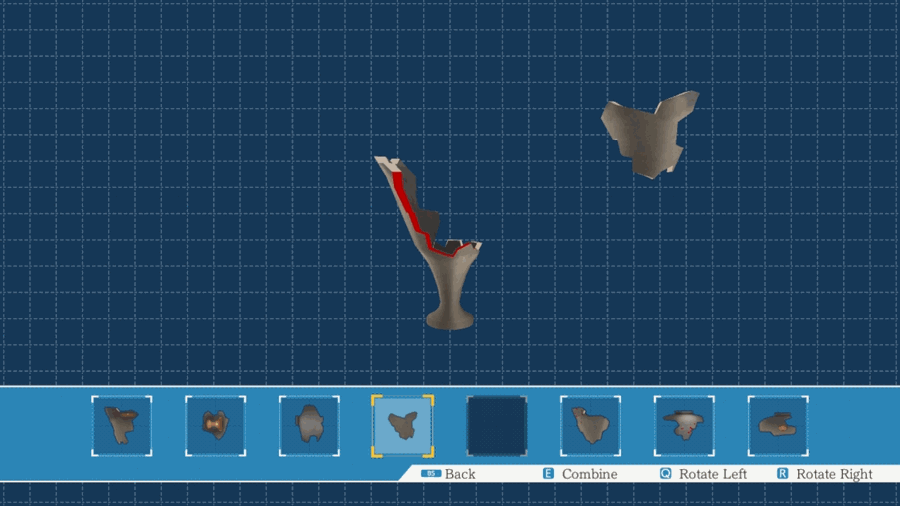The height and width of the screenshot is (506, 900).
Task: Pick the highlighted fourth shard slot
Action: pyautogui.click(x=402, y=426)
